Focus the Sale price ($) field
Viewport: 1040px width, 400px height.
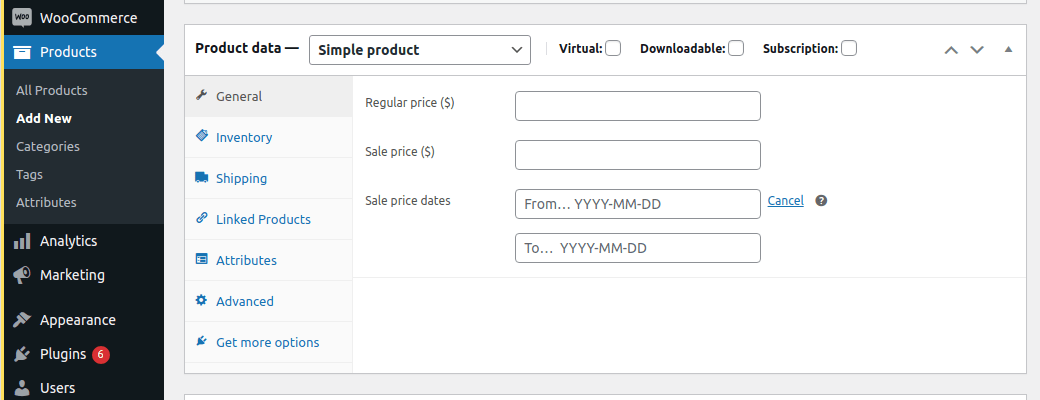point(637,155)
